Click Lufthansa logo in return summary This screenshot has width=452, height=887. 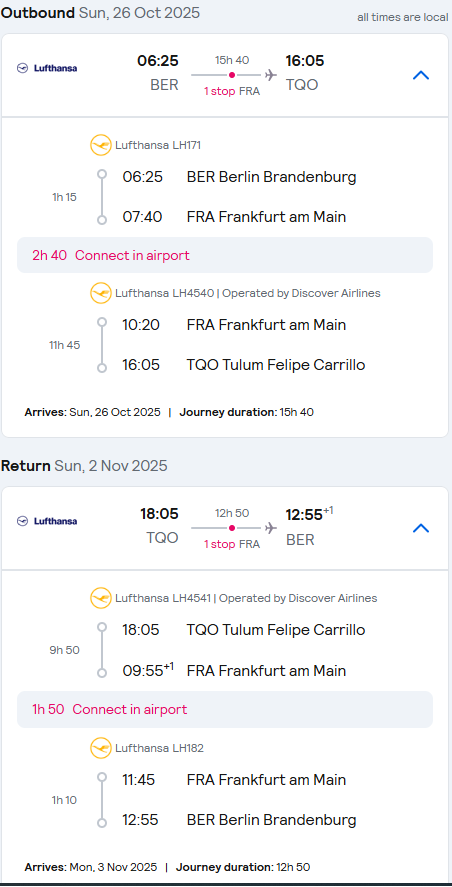point(47,521)
